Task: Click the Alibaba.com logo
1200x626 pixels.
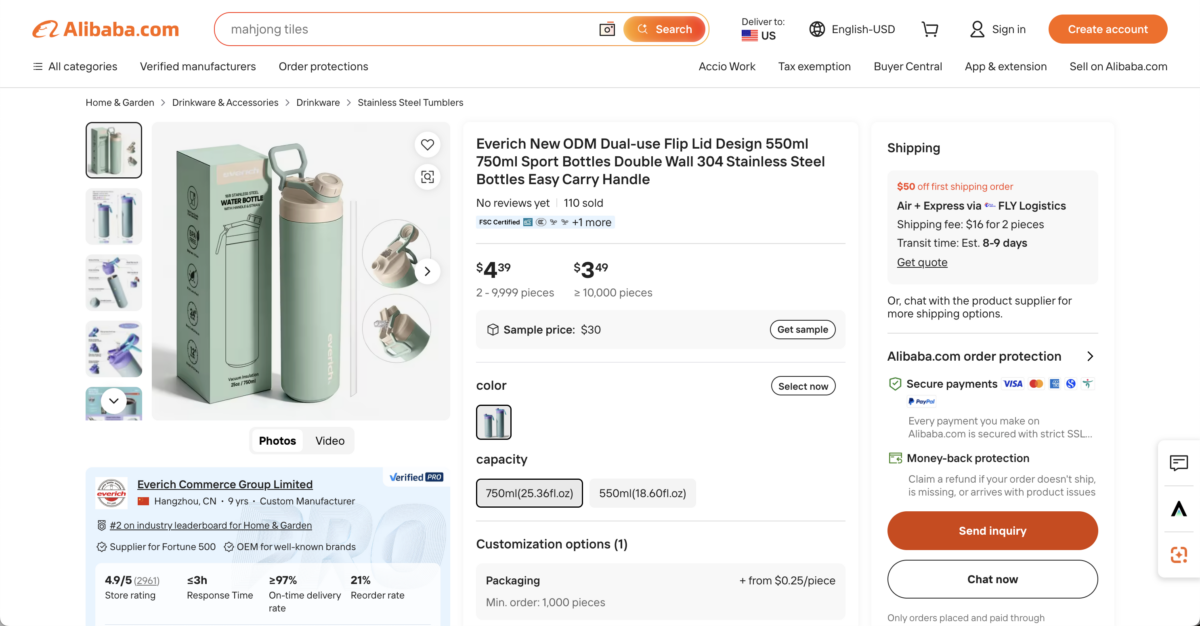Action: [106, 29]
